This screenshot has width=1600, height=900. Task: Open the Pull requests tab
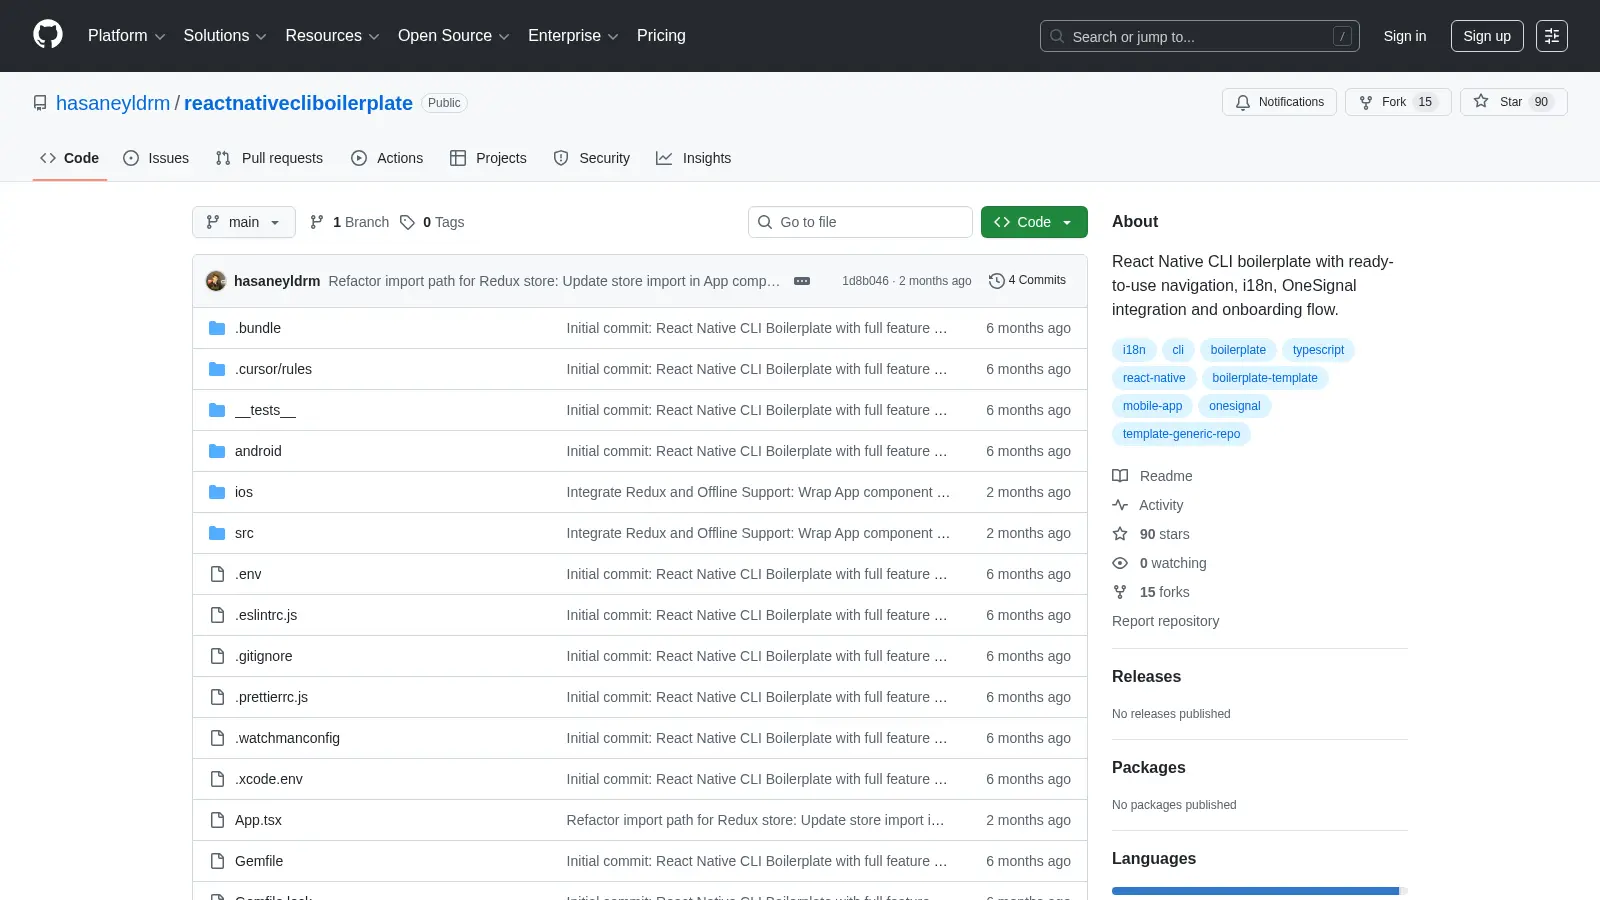tap(269, 158)
